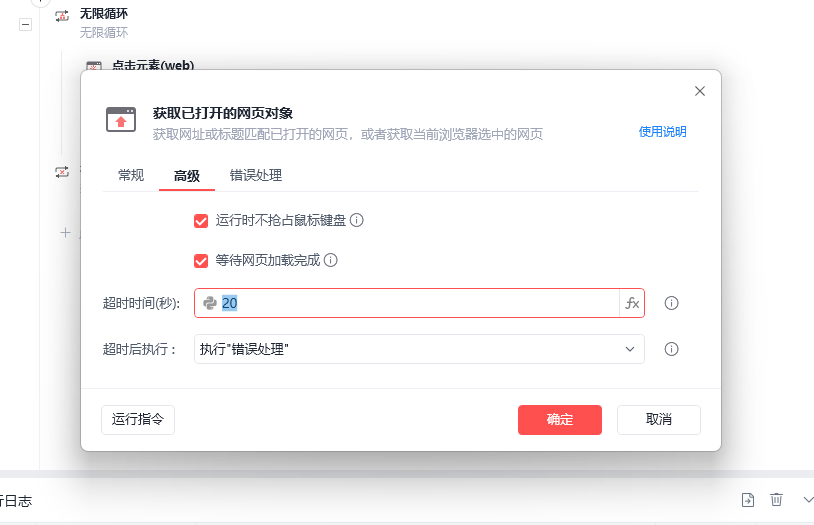Screen dimensions: 814x525
Task: Click the trash icon to clear logs
Action: (x=776, y=500)
